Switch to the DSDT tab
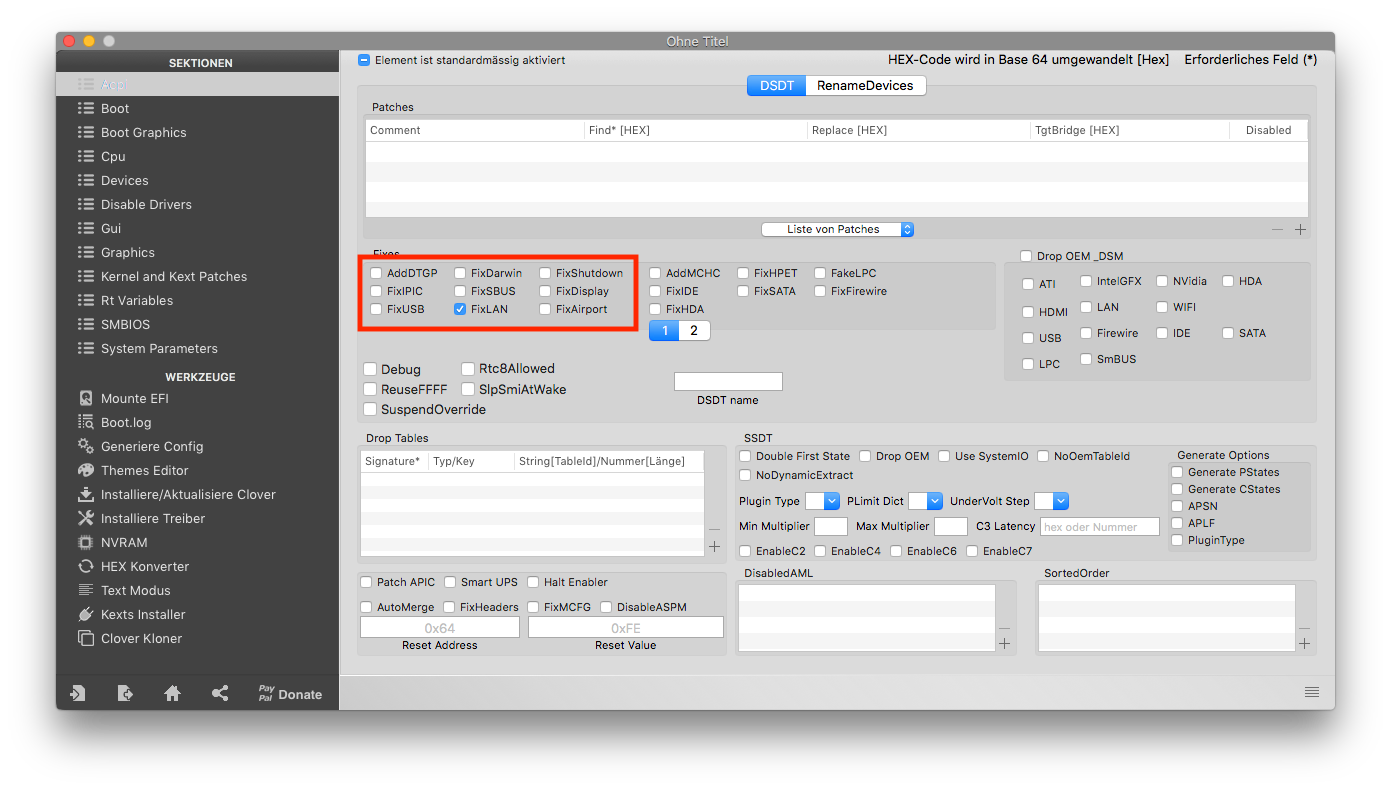 point(777,85)
